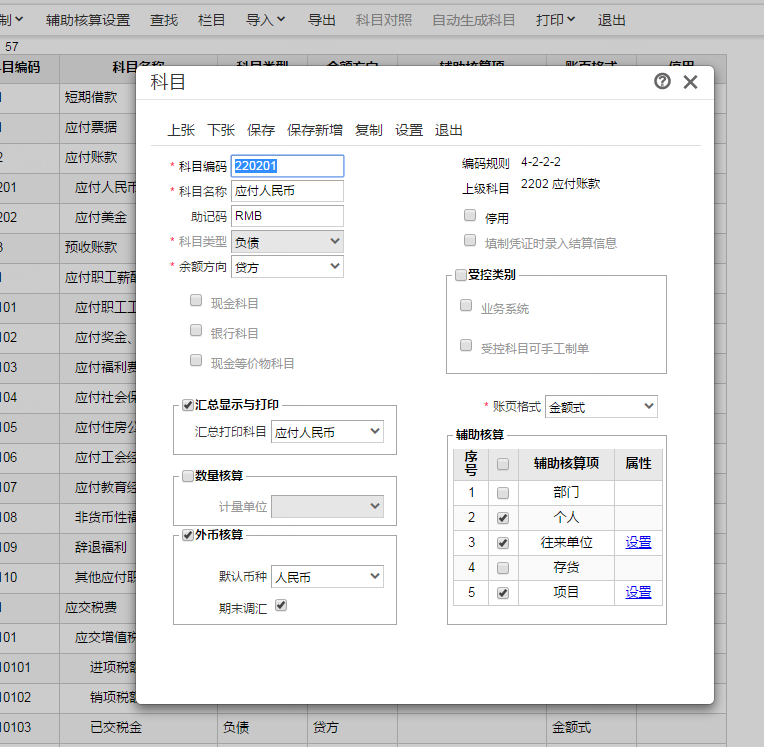Open 辅助核算设置 in main toolbar
Image resolution: width=764 pixels, height=747 pixels.
tap(88, 20)
